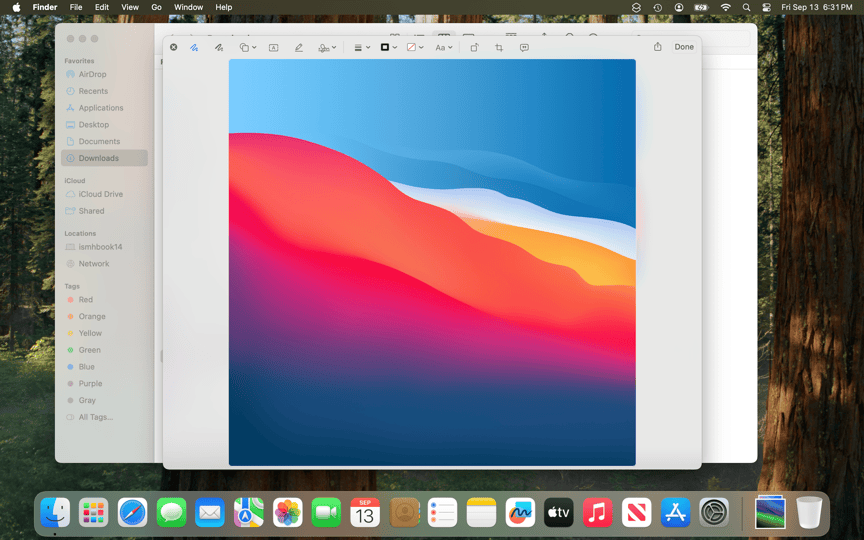
Task: Open Freeform from the Dock
Action: (x=520, y=512)
